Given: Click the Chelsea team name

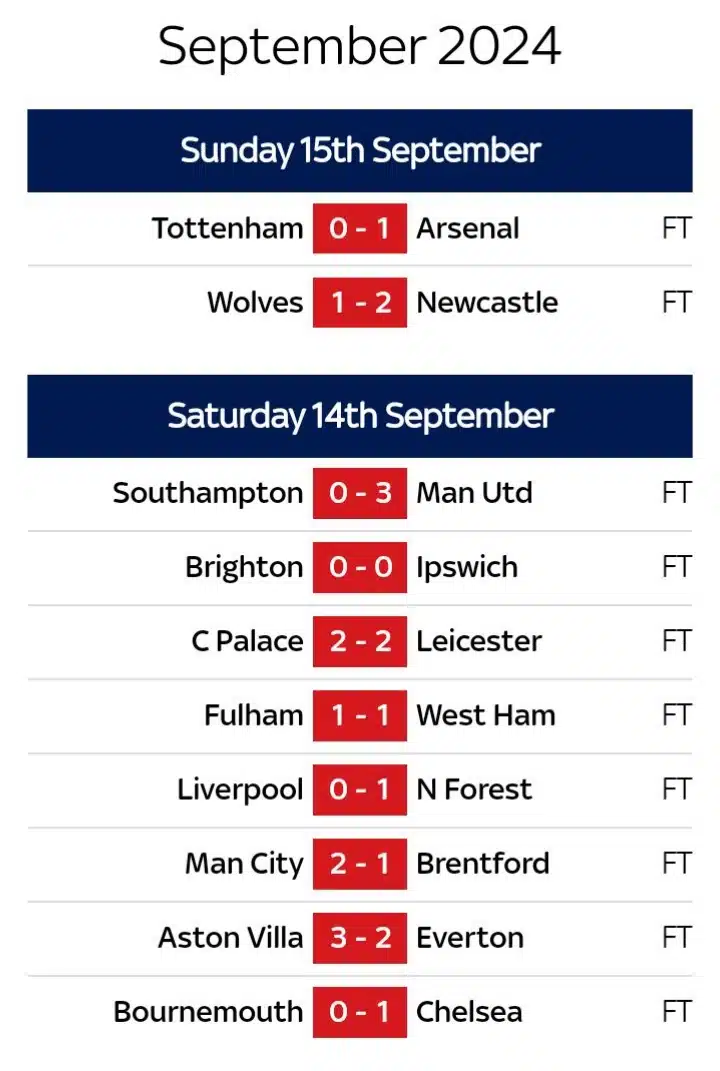Looking at the screenshot, I should 469,1011.
